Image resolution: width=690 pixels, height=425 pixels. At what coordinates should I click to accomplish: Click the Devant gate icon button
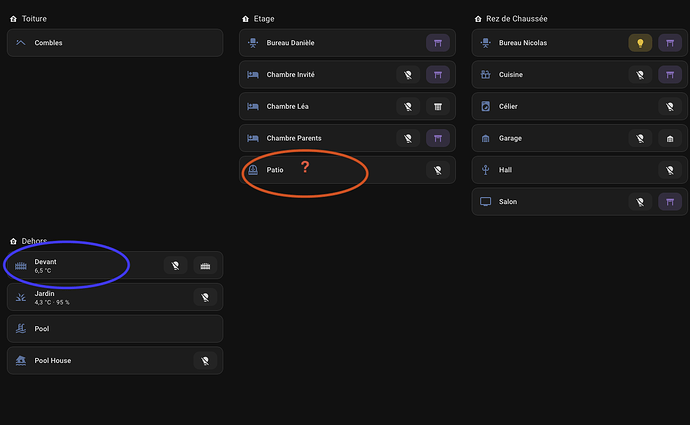pyautogui.click(x=205, y=266)
